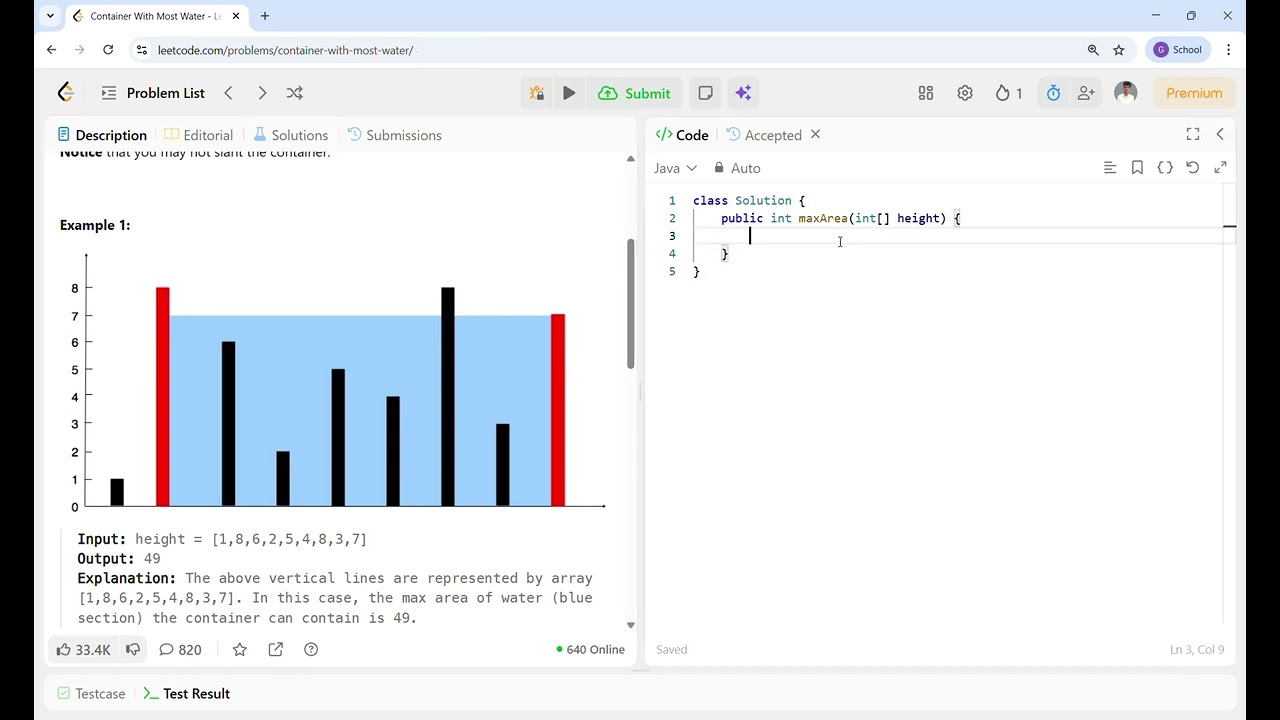Screen dimensions: 1280x720
Task: View site information icon in address bar
Action: pyautogui.click(x=141, y=50)
